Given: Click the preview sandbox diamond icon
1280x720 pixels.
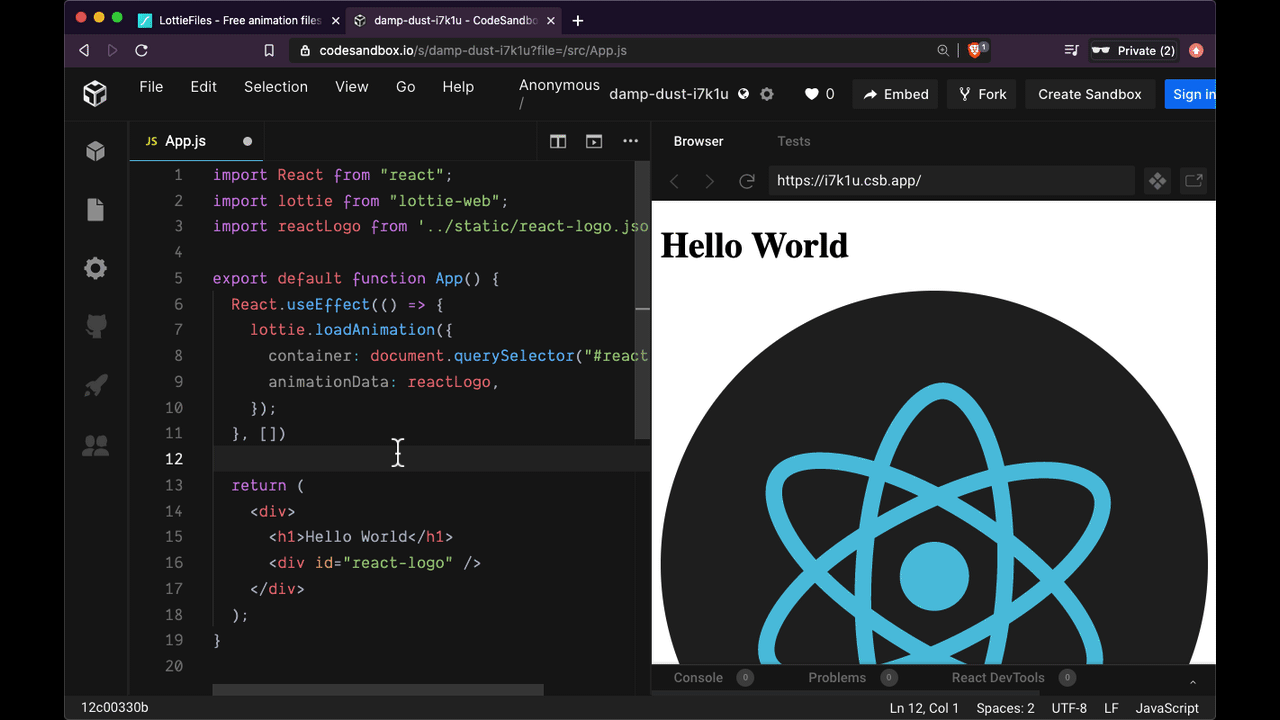Looking at the screenshot, I should coord(1157,181).
